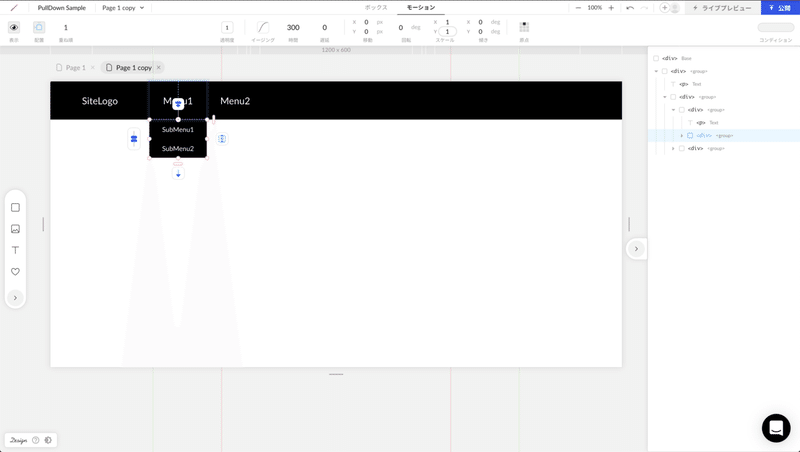Click the コンディション condition pill

pos(776,28)
